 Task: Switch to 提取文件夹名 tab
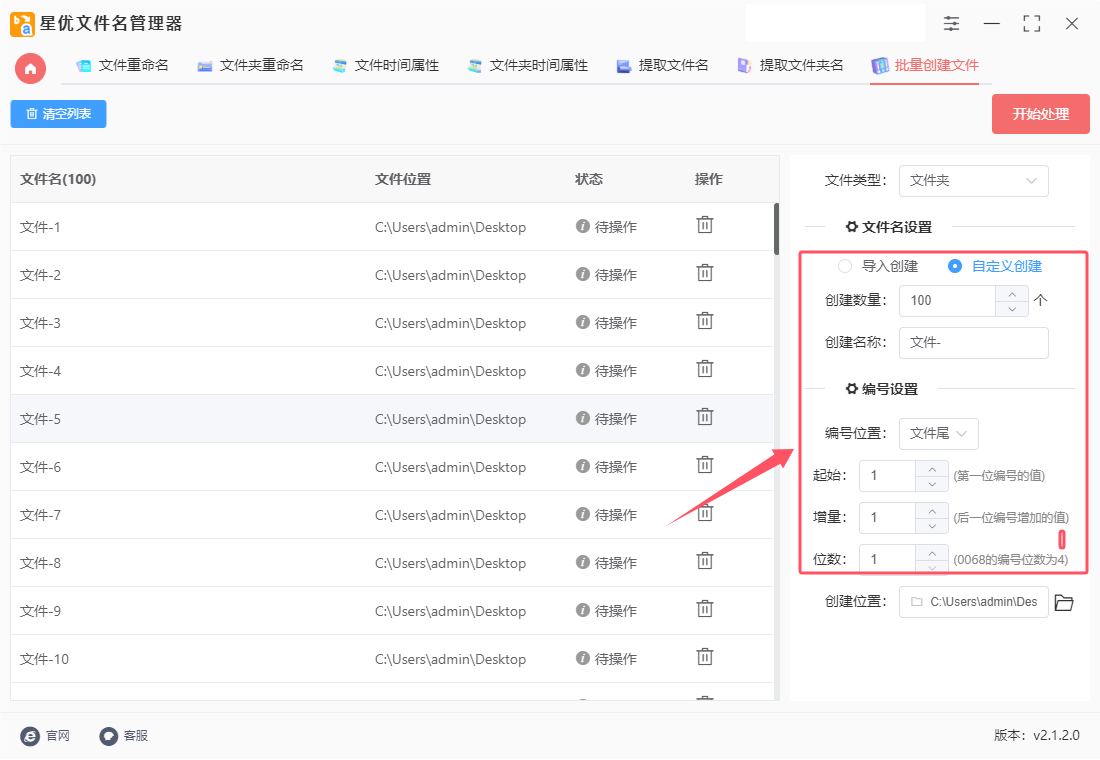tap(790, 65)
